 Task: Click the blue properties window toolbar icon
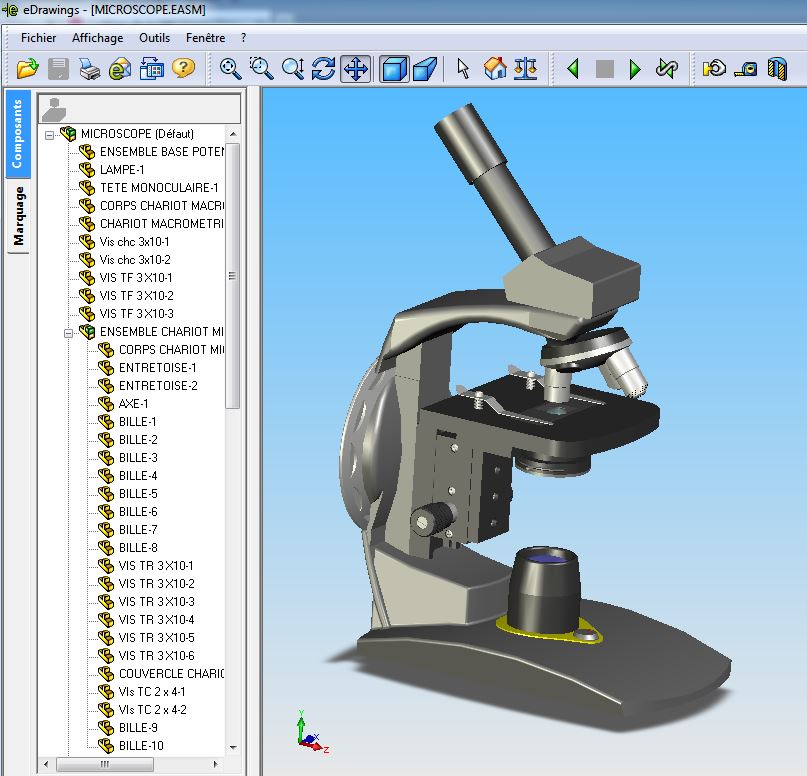pyautogui.click(x=152, y=69)
